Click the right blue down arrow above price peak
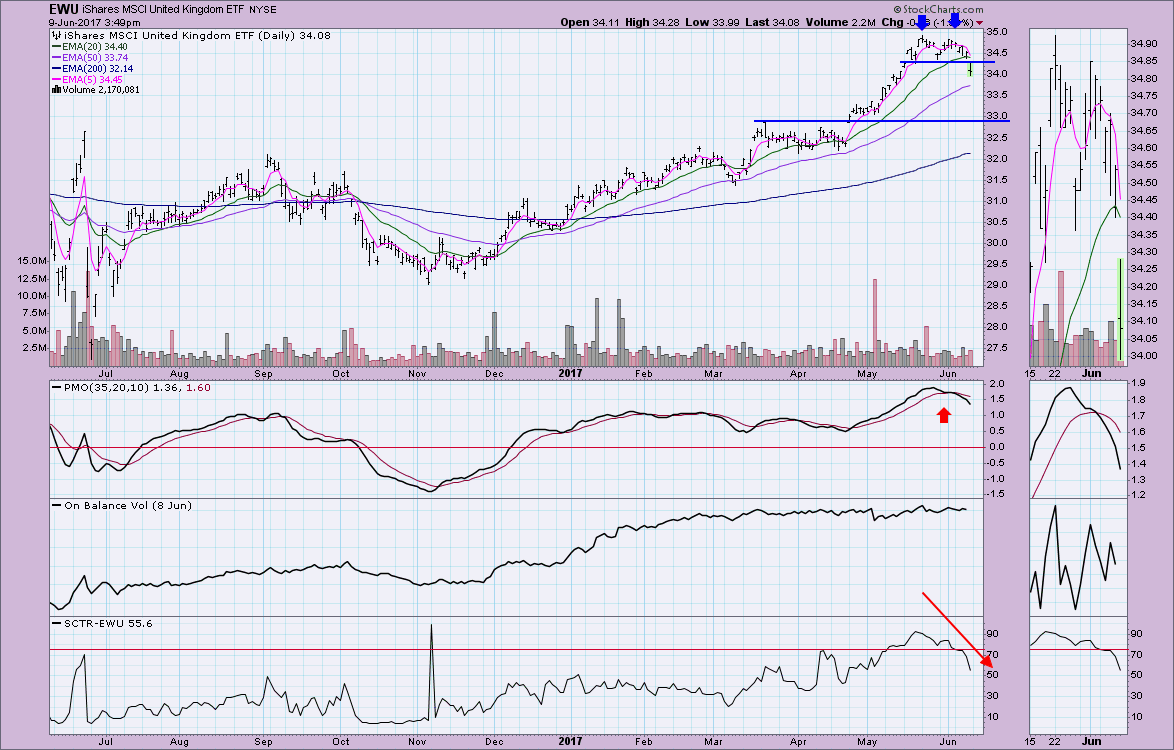The image size is (1174, 750). pyautogui.click(x=955, y=21)
